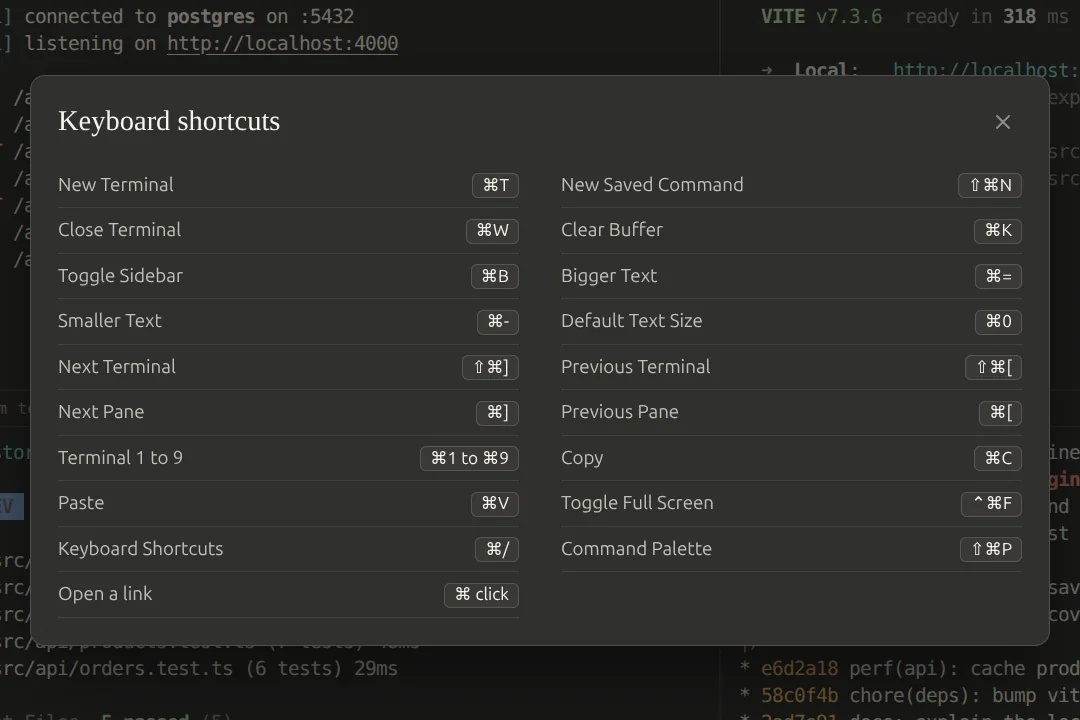Click the ⌃⌘F badge for Toggle Full Screen
This screenshot has height=720, width=1080.
[991, 504]
